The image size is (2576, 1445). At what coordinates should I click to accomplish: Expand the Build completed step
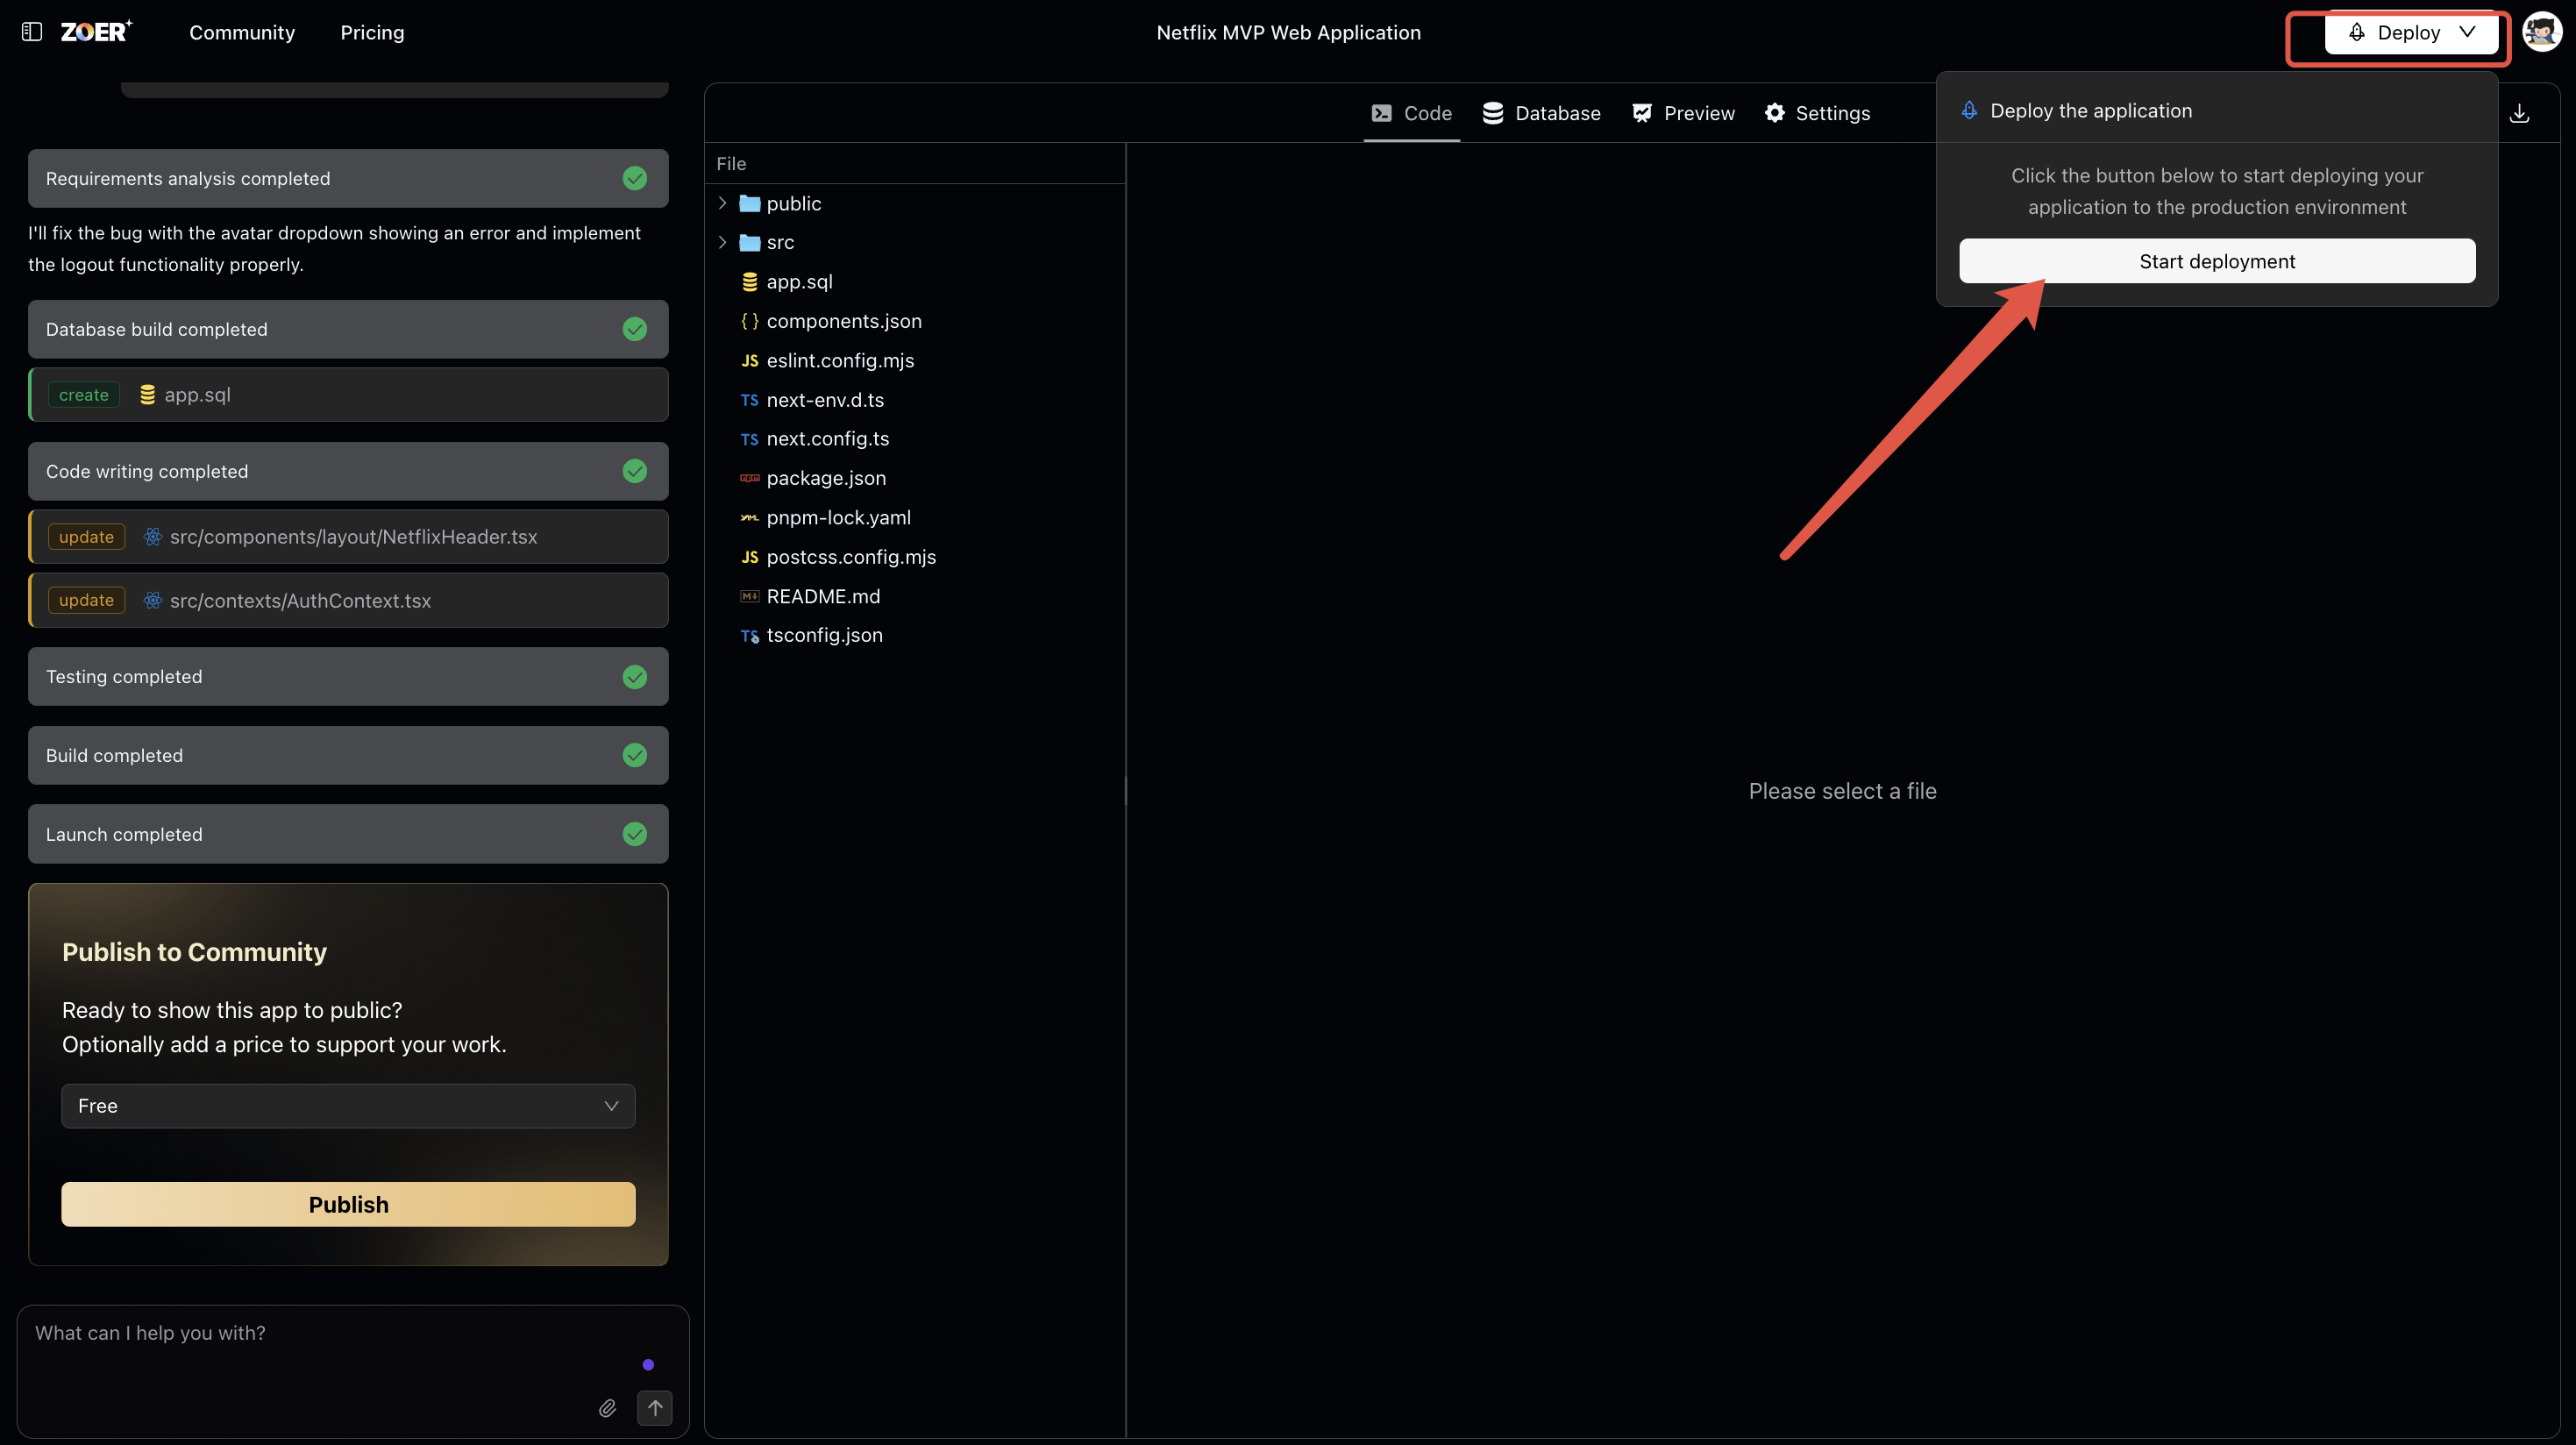pyautogui.click(x=348, y=755)
